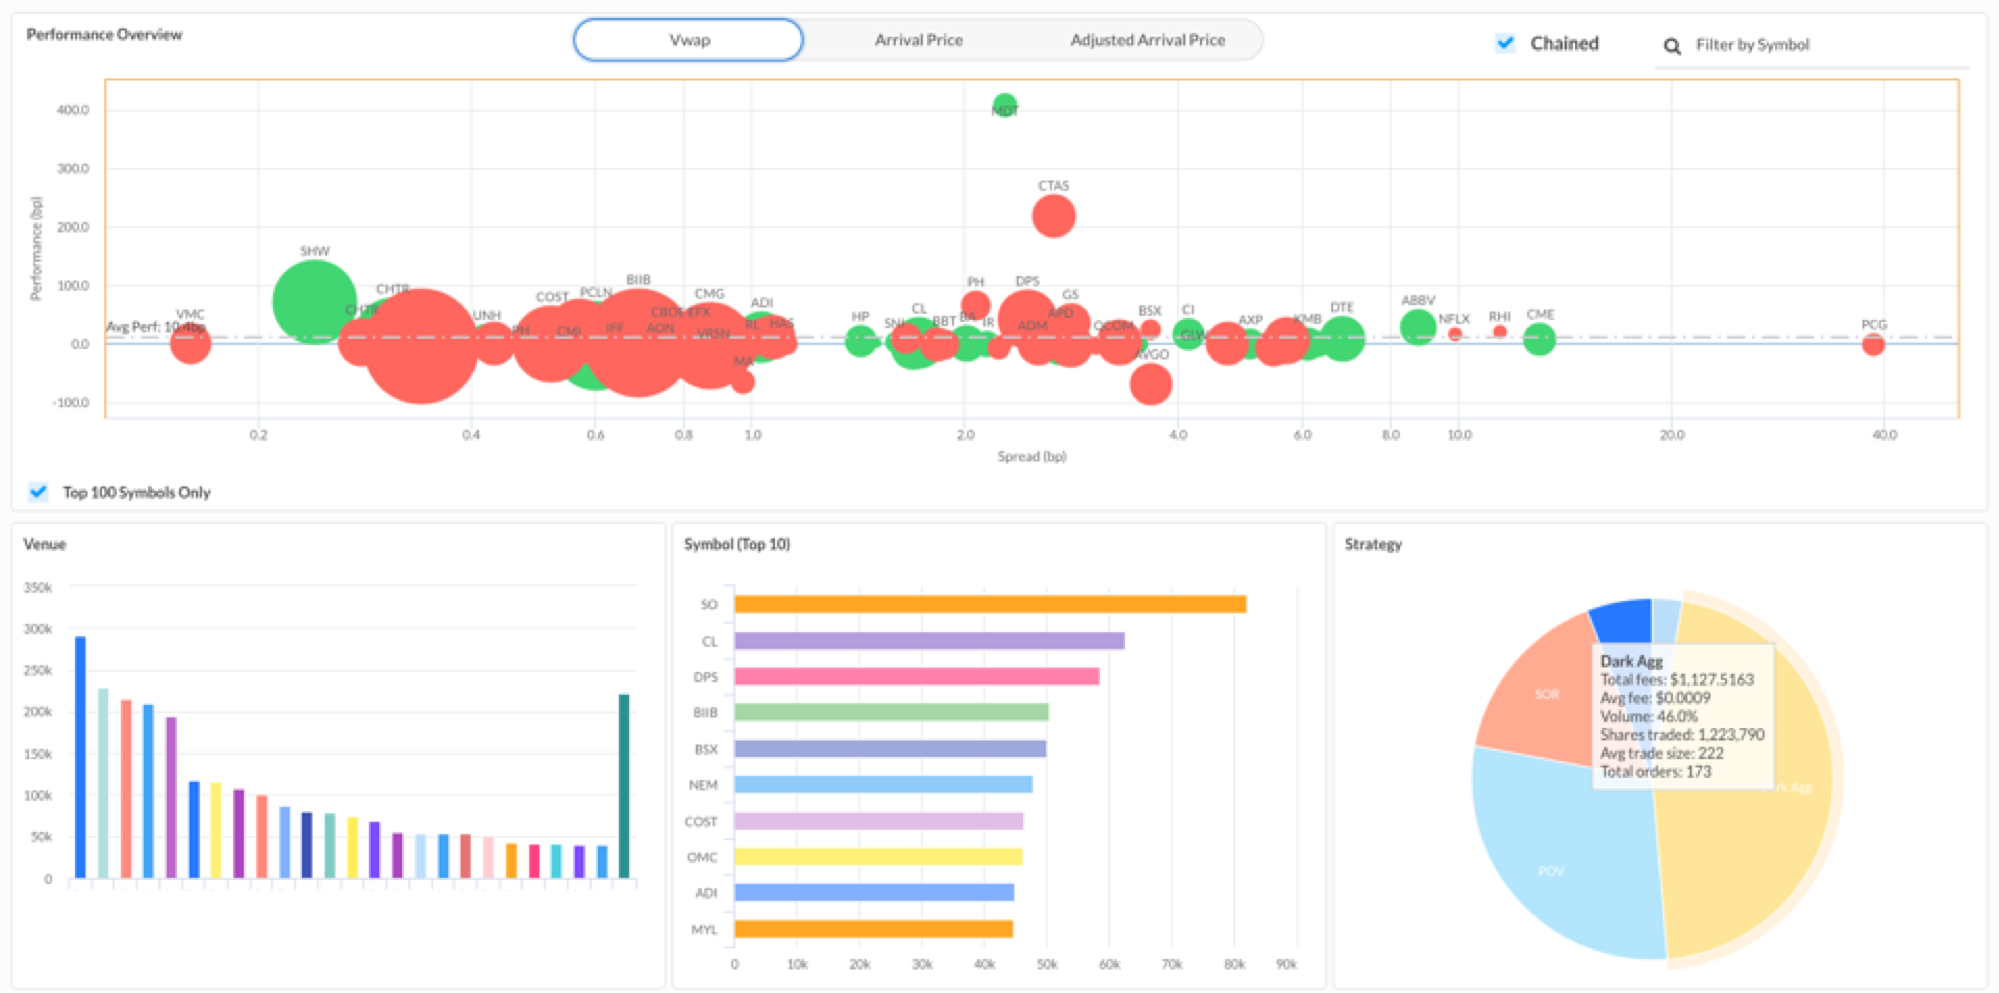This screenshot has width=1999, height=993.
Task: Click the purple CL symbol bar
Action: [929, 640]
